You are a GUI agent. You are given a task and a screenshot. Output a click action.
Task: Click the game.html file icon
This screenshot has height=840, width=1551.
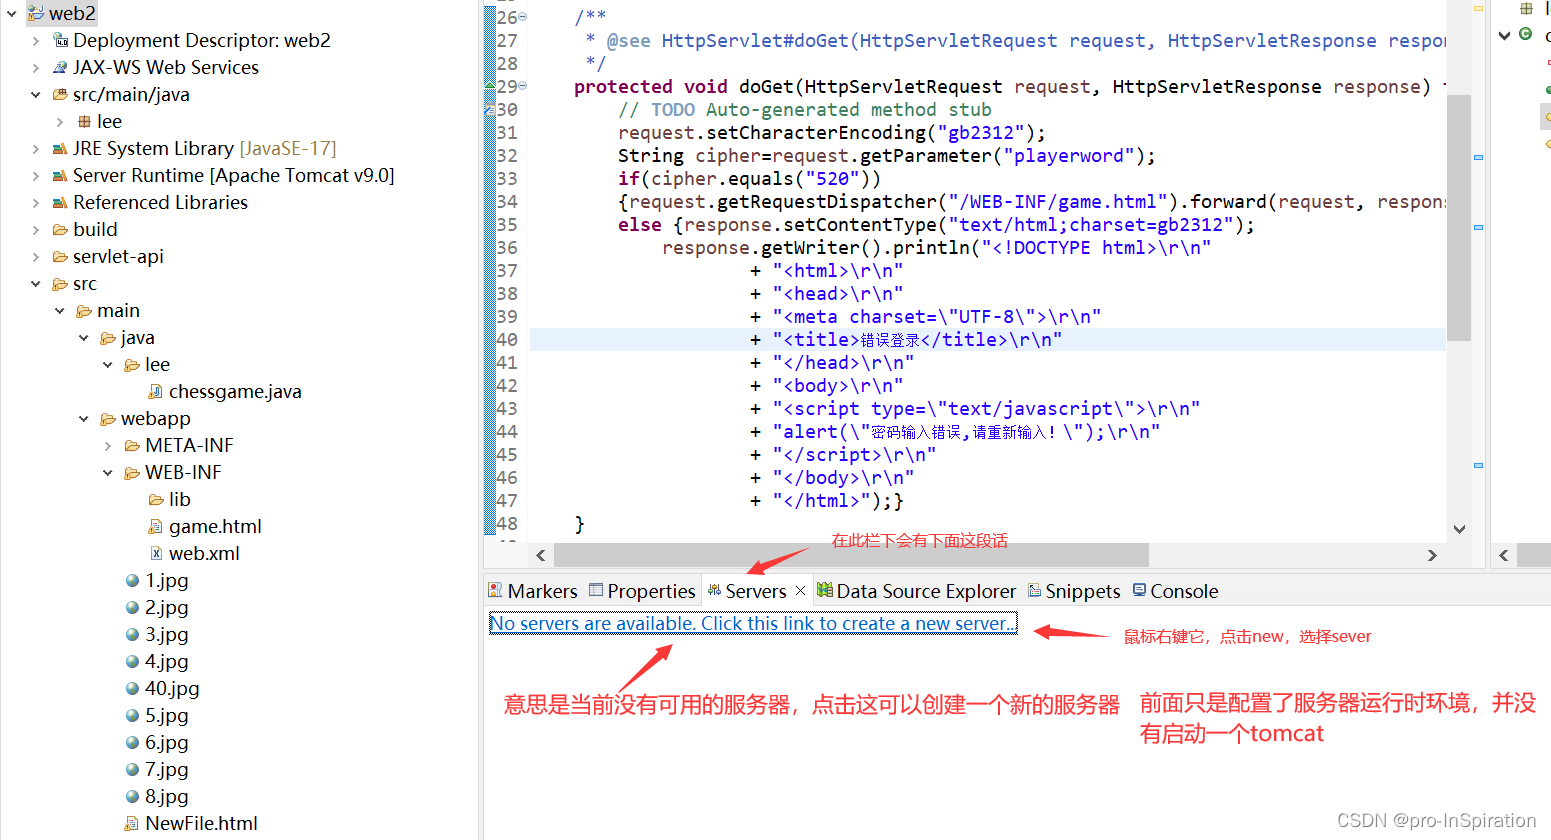pyautogui.click(x=156, y=526)
